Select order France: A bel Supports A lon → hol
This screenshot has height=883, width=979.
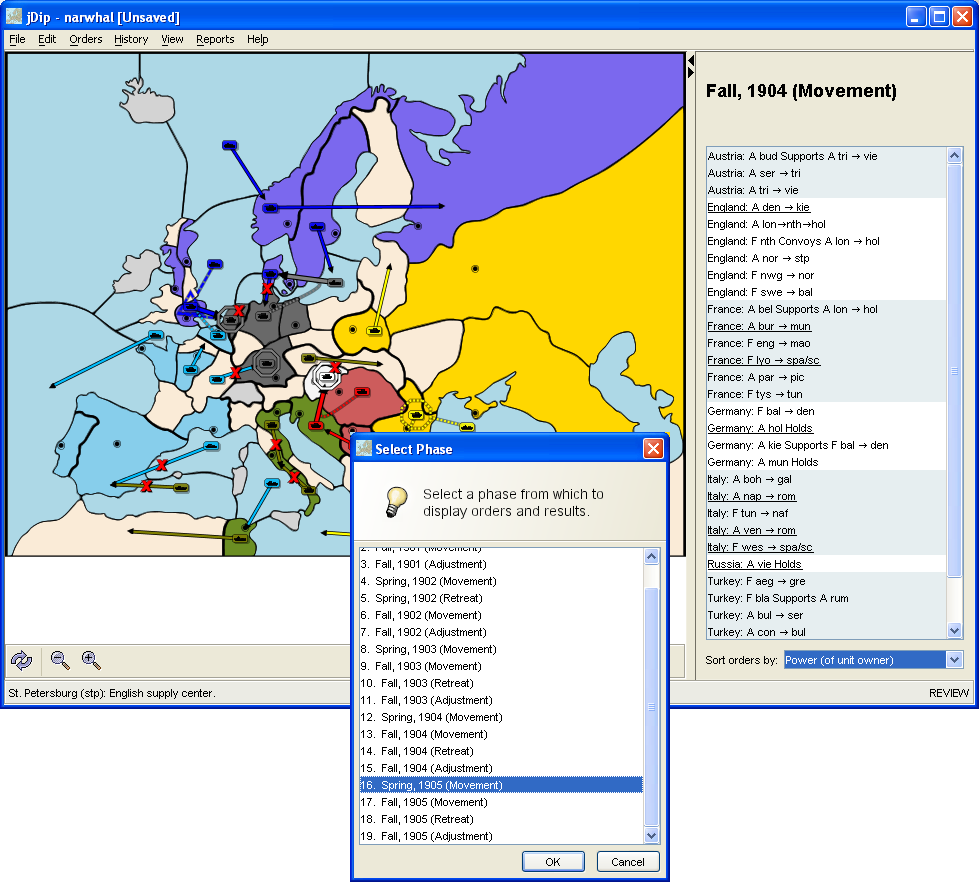827,309
